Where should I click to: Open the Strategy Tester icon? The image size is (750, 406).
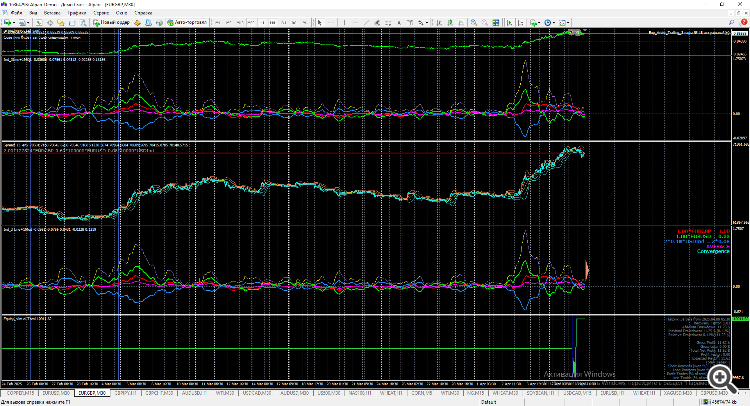(83, 22)
